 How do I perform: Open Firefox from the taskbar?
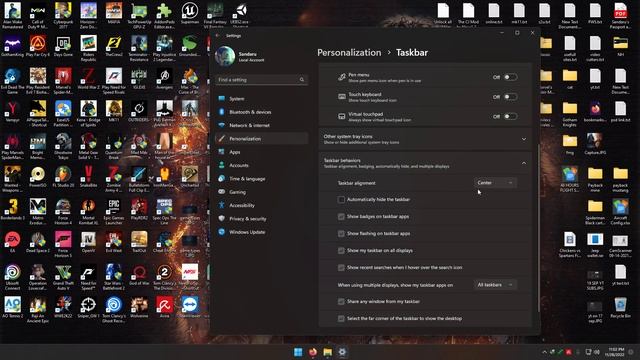[313, 352]
